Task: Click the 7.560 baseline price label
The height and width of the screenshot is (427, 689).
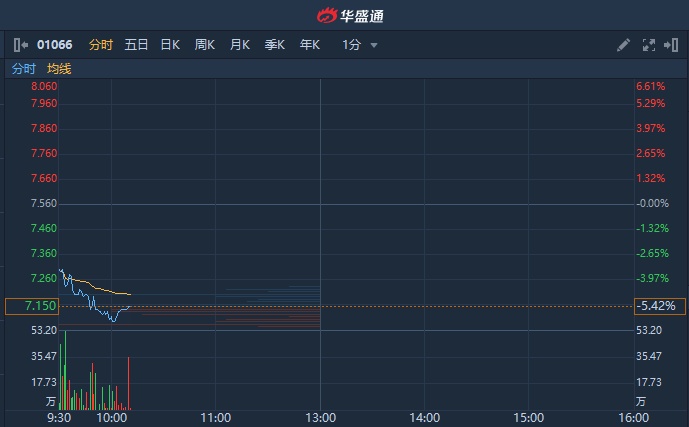Action: (44, 203)
